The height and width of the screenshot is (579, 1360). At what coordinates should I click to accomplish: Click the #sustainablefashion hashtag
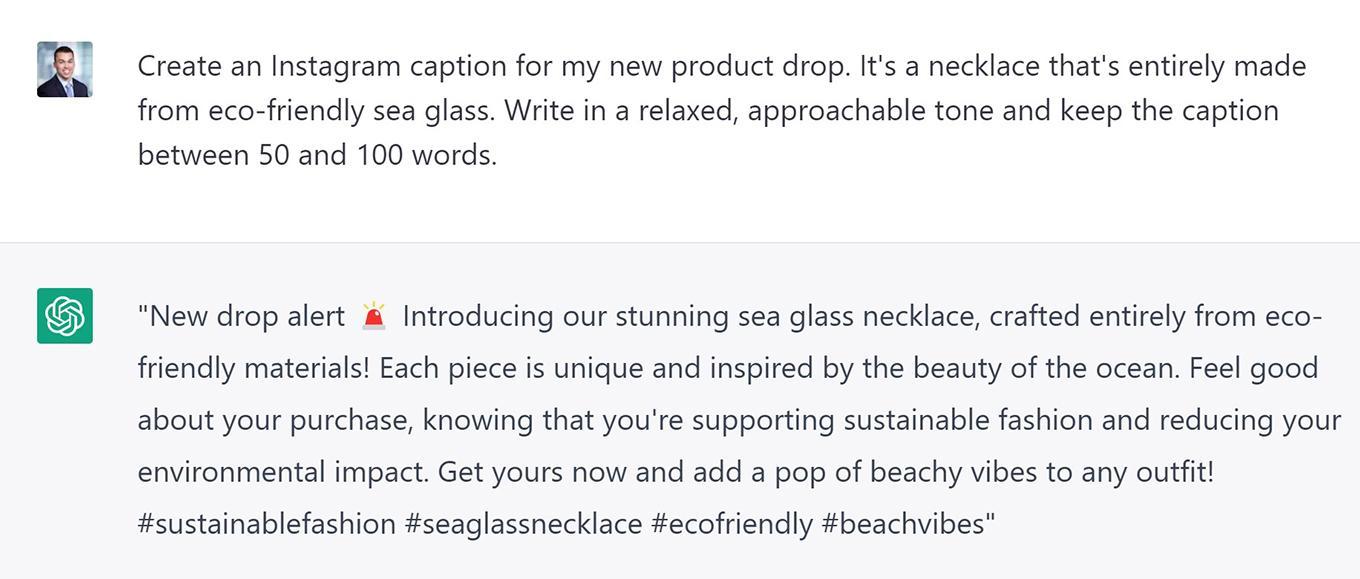coord(266,524)
